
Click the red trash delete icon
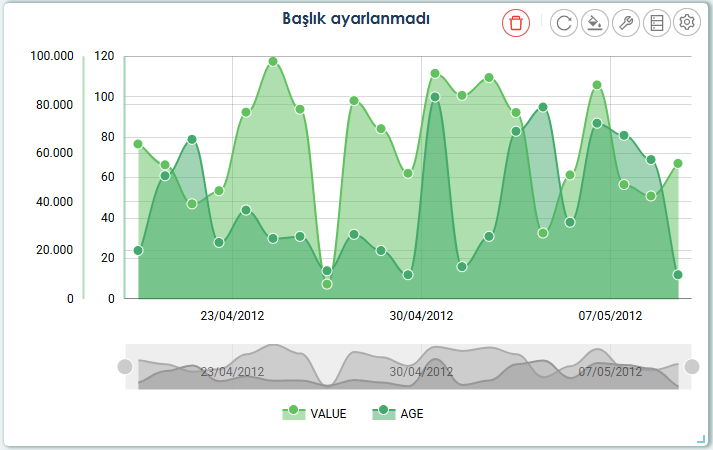515,23
